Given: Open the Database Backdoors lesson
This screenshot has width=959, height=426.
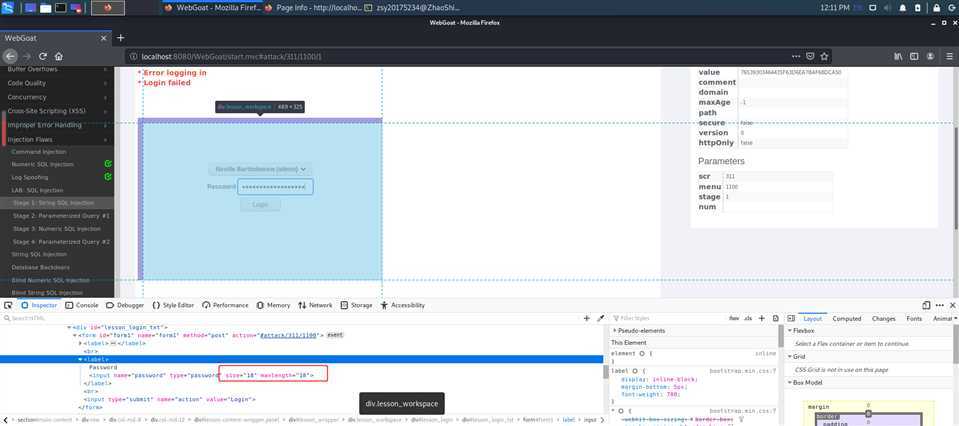Looking at the screenshot, I should [40, 268].
